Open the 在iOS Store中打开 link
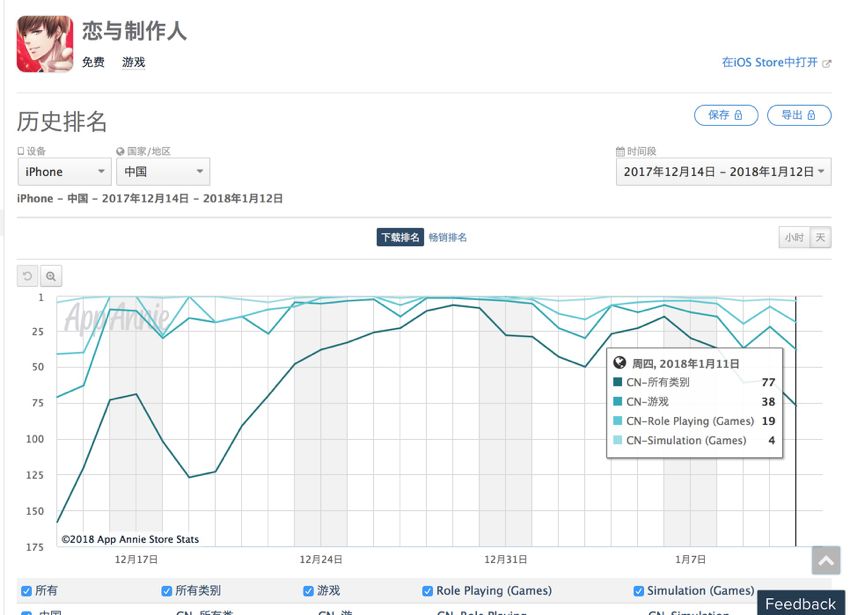 pyautogui.click(x=770, y=63)
